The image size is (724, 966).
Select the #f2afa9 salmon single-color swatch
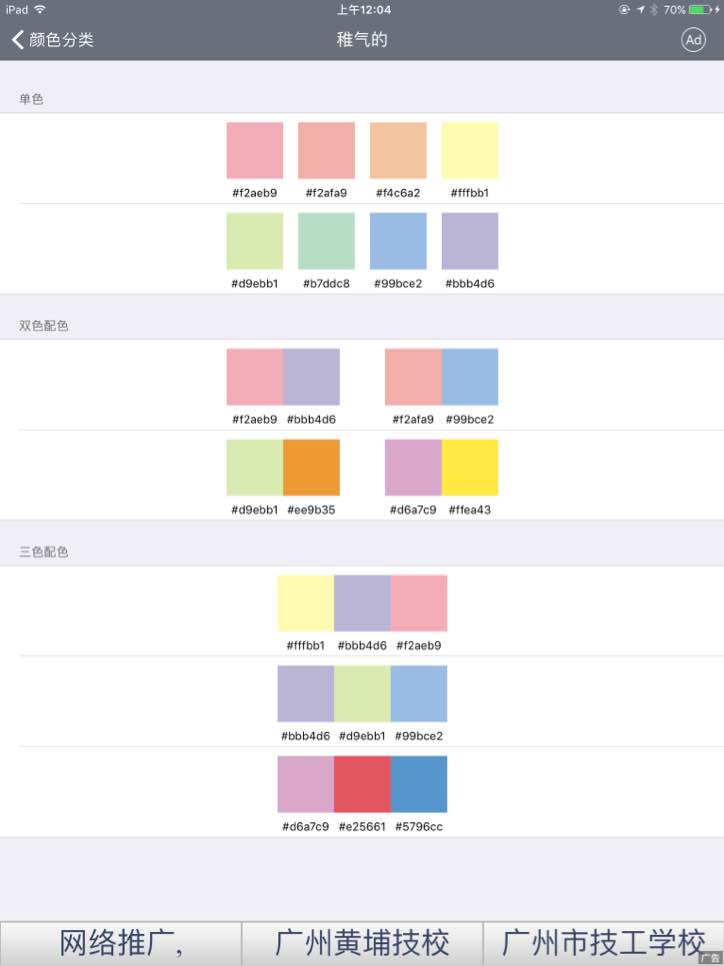326,151
